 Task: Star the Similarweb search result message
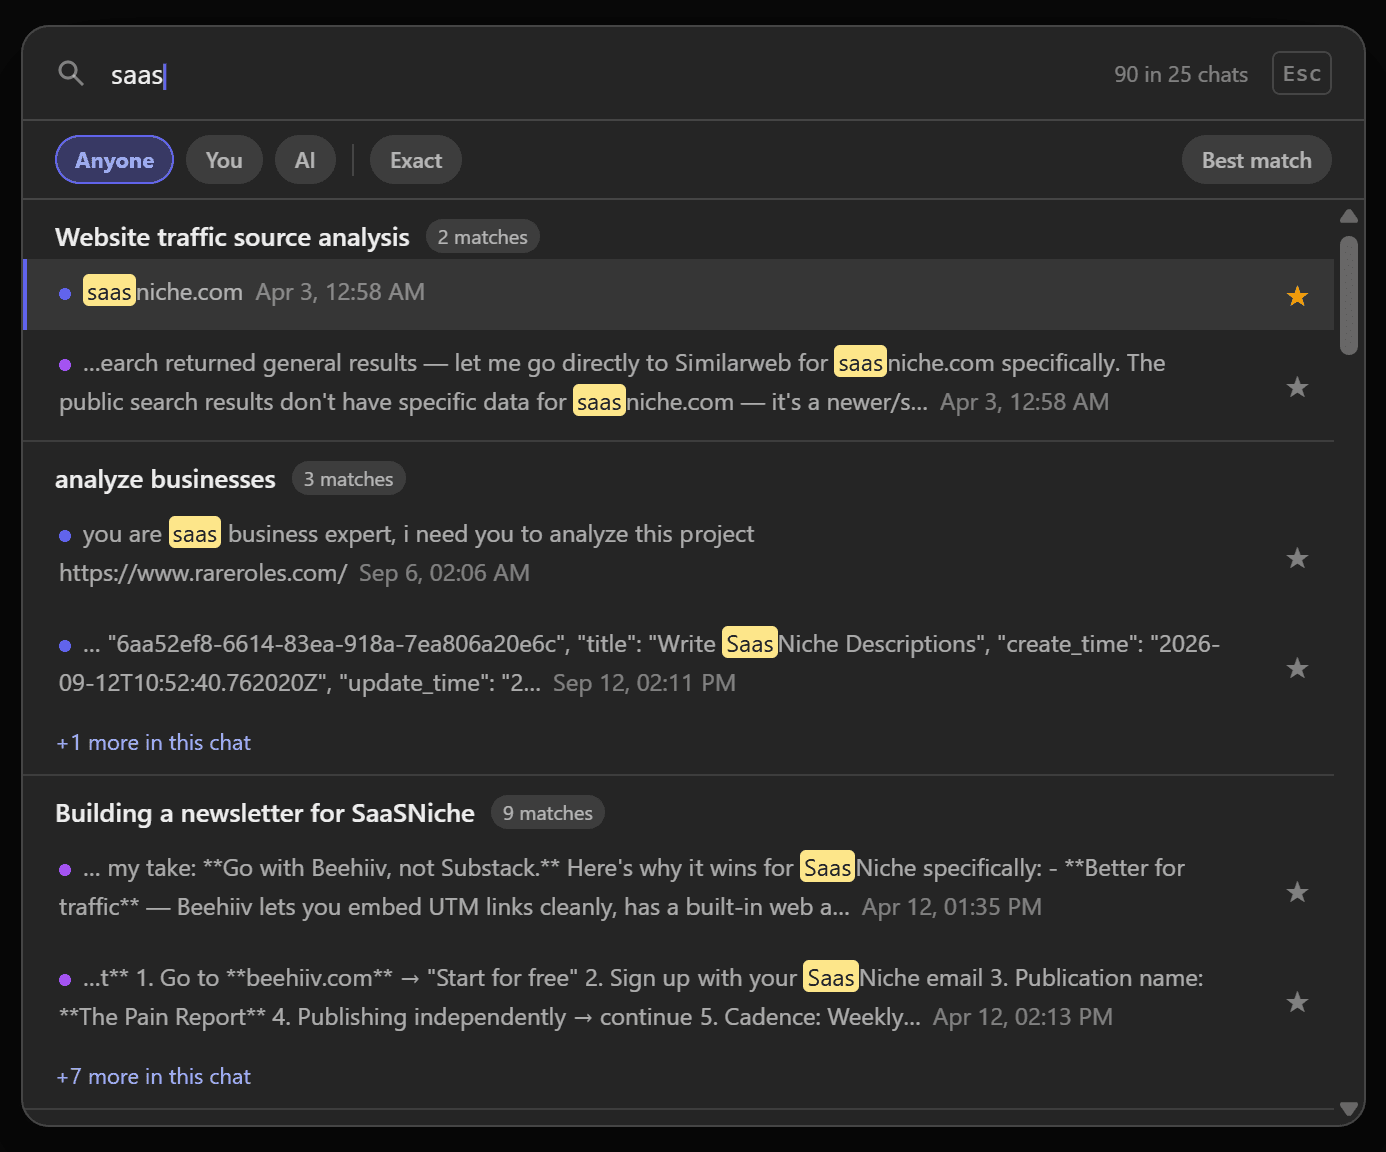(x=1297, y=387)
